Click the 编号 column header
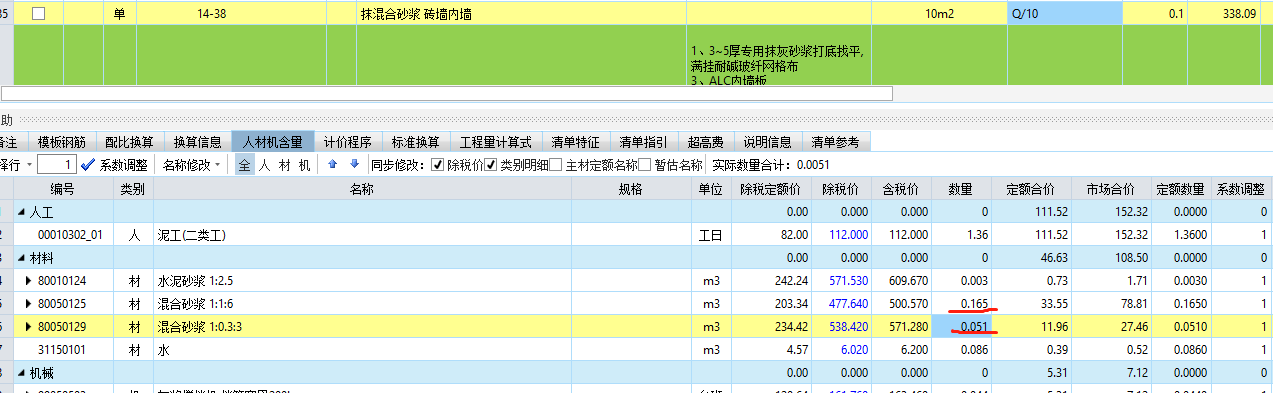 (x=64, y=189)
